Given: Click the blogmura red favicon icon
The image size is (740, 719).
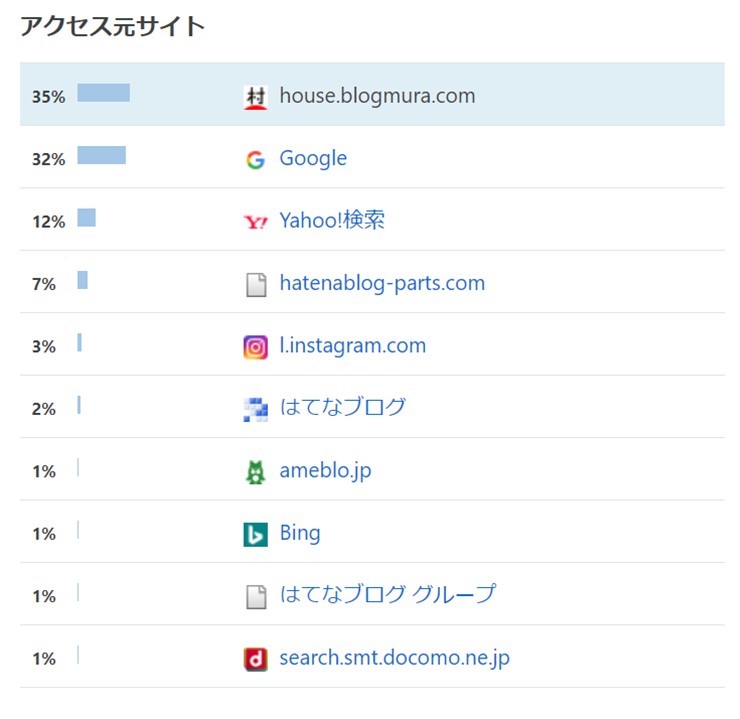Looking at the screenshot, I should (256, 97).
